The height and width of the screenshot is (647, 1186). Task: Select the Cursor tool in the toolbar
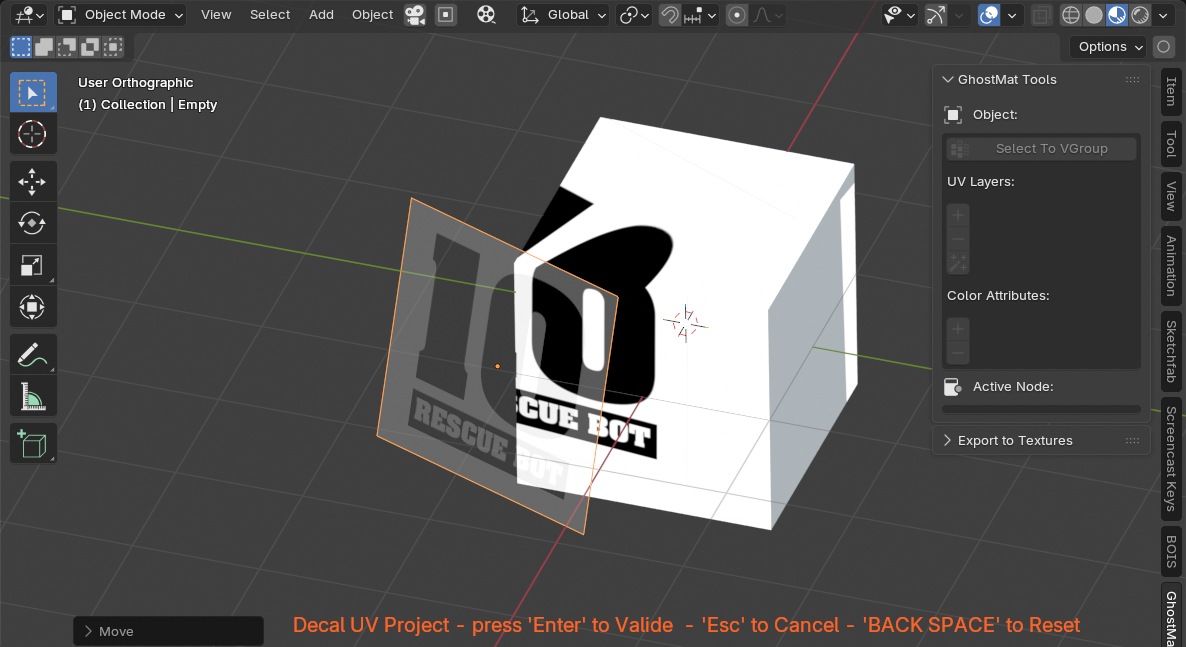point(32,134)
